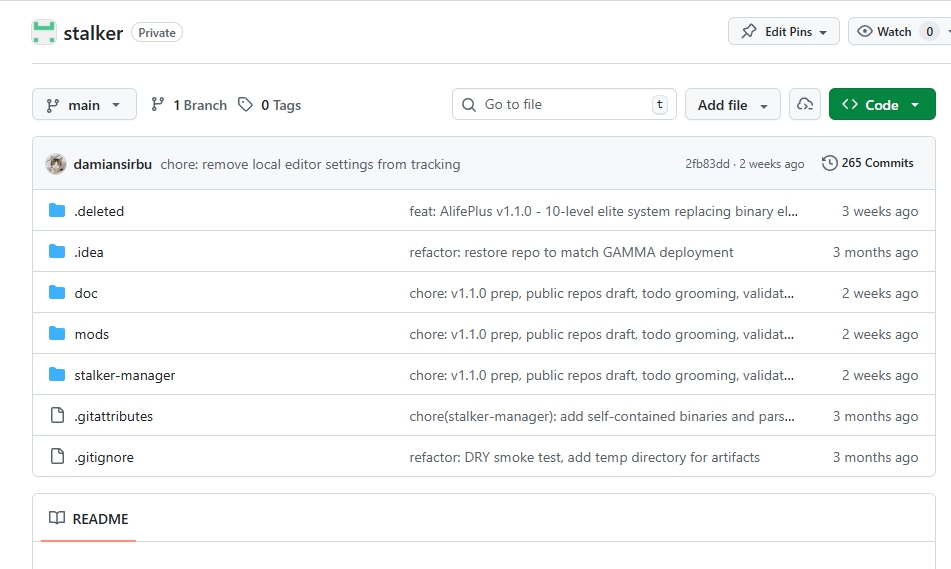Click the Edit Pins button

pos(784,32)
